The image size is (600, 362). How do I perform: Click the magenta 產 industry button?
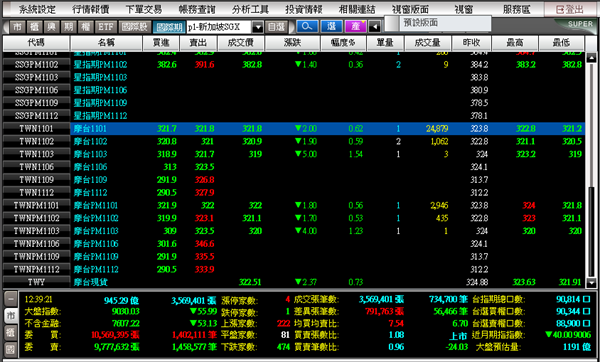click(x=355, y=27)
